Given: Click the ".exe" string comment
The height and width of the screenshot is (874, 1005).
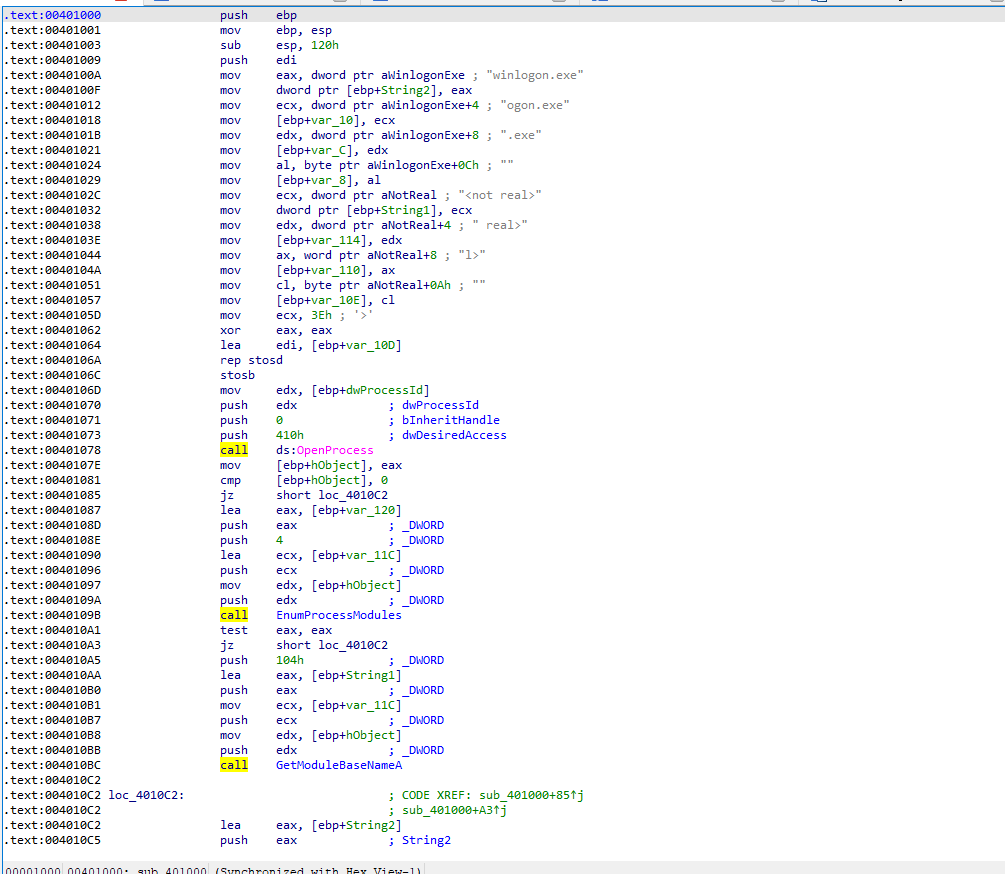Looking at the screenshot, I should [x=520, y=135].
